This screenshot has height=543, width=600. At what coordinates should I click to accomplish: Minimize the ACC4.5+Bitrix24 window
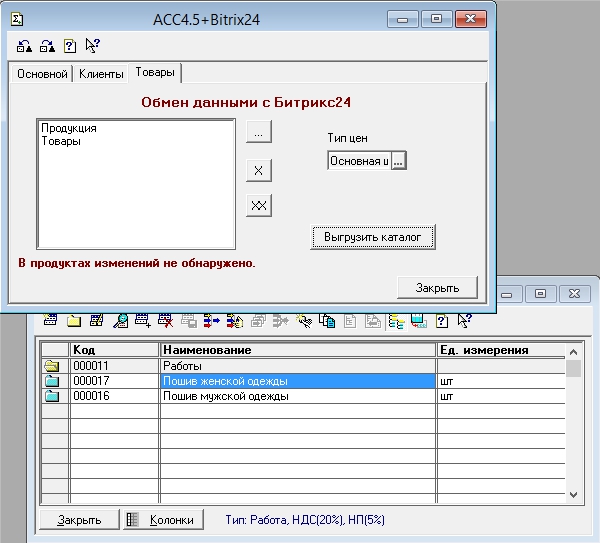pos(403,19)
